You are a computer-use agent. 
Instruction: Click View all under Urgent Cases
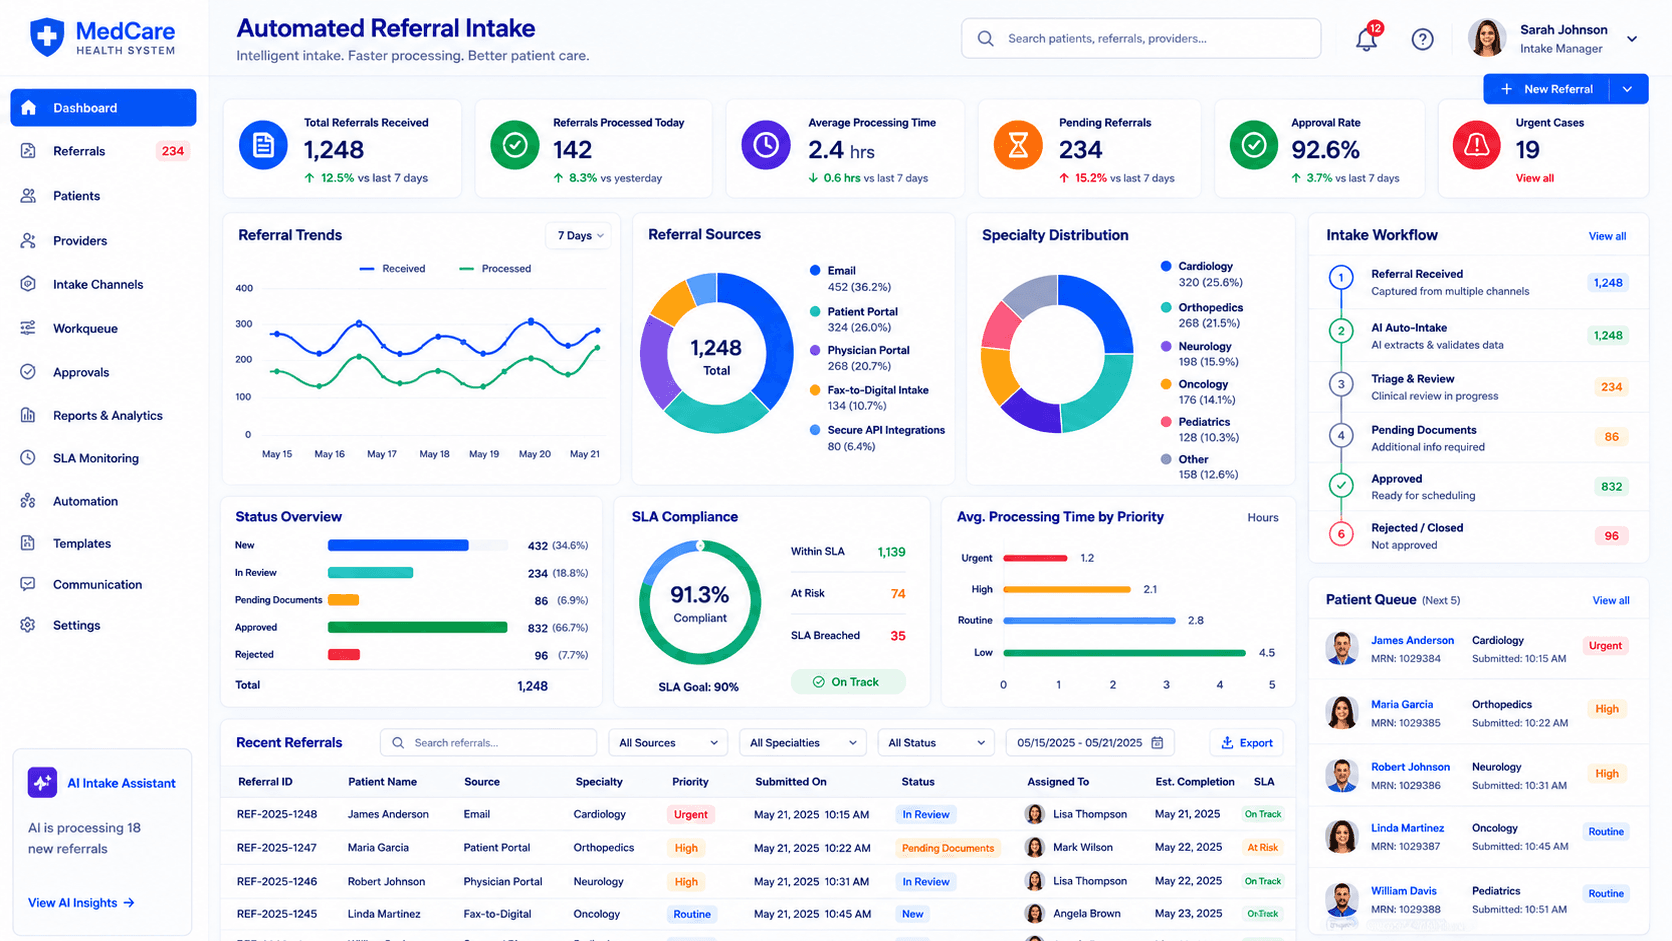pos(1535,178)
